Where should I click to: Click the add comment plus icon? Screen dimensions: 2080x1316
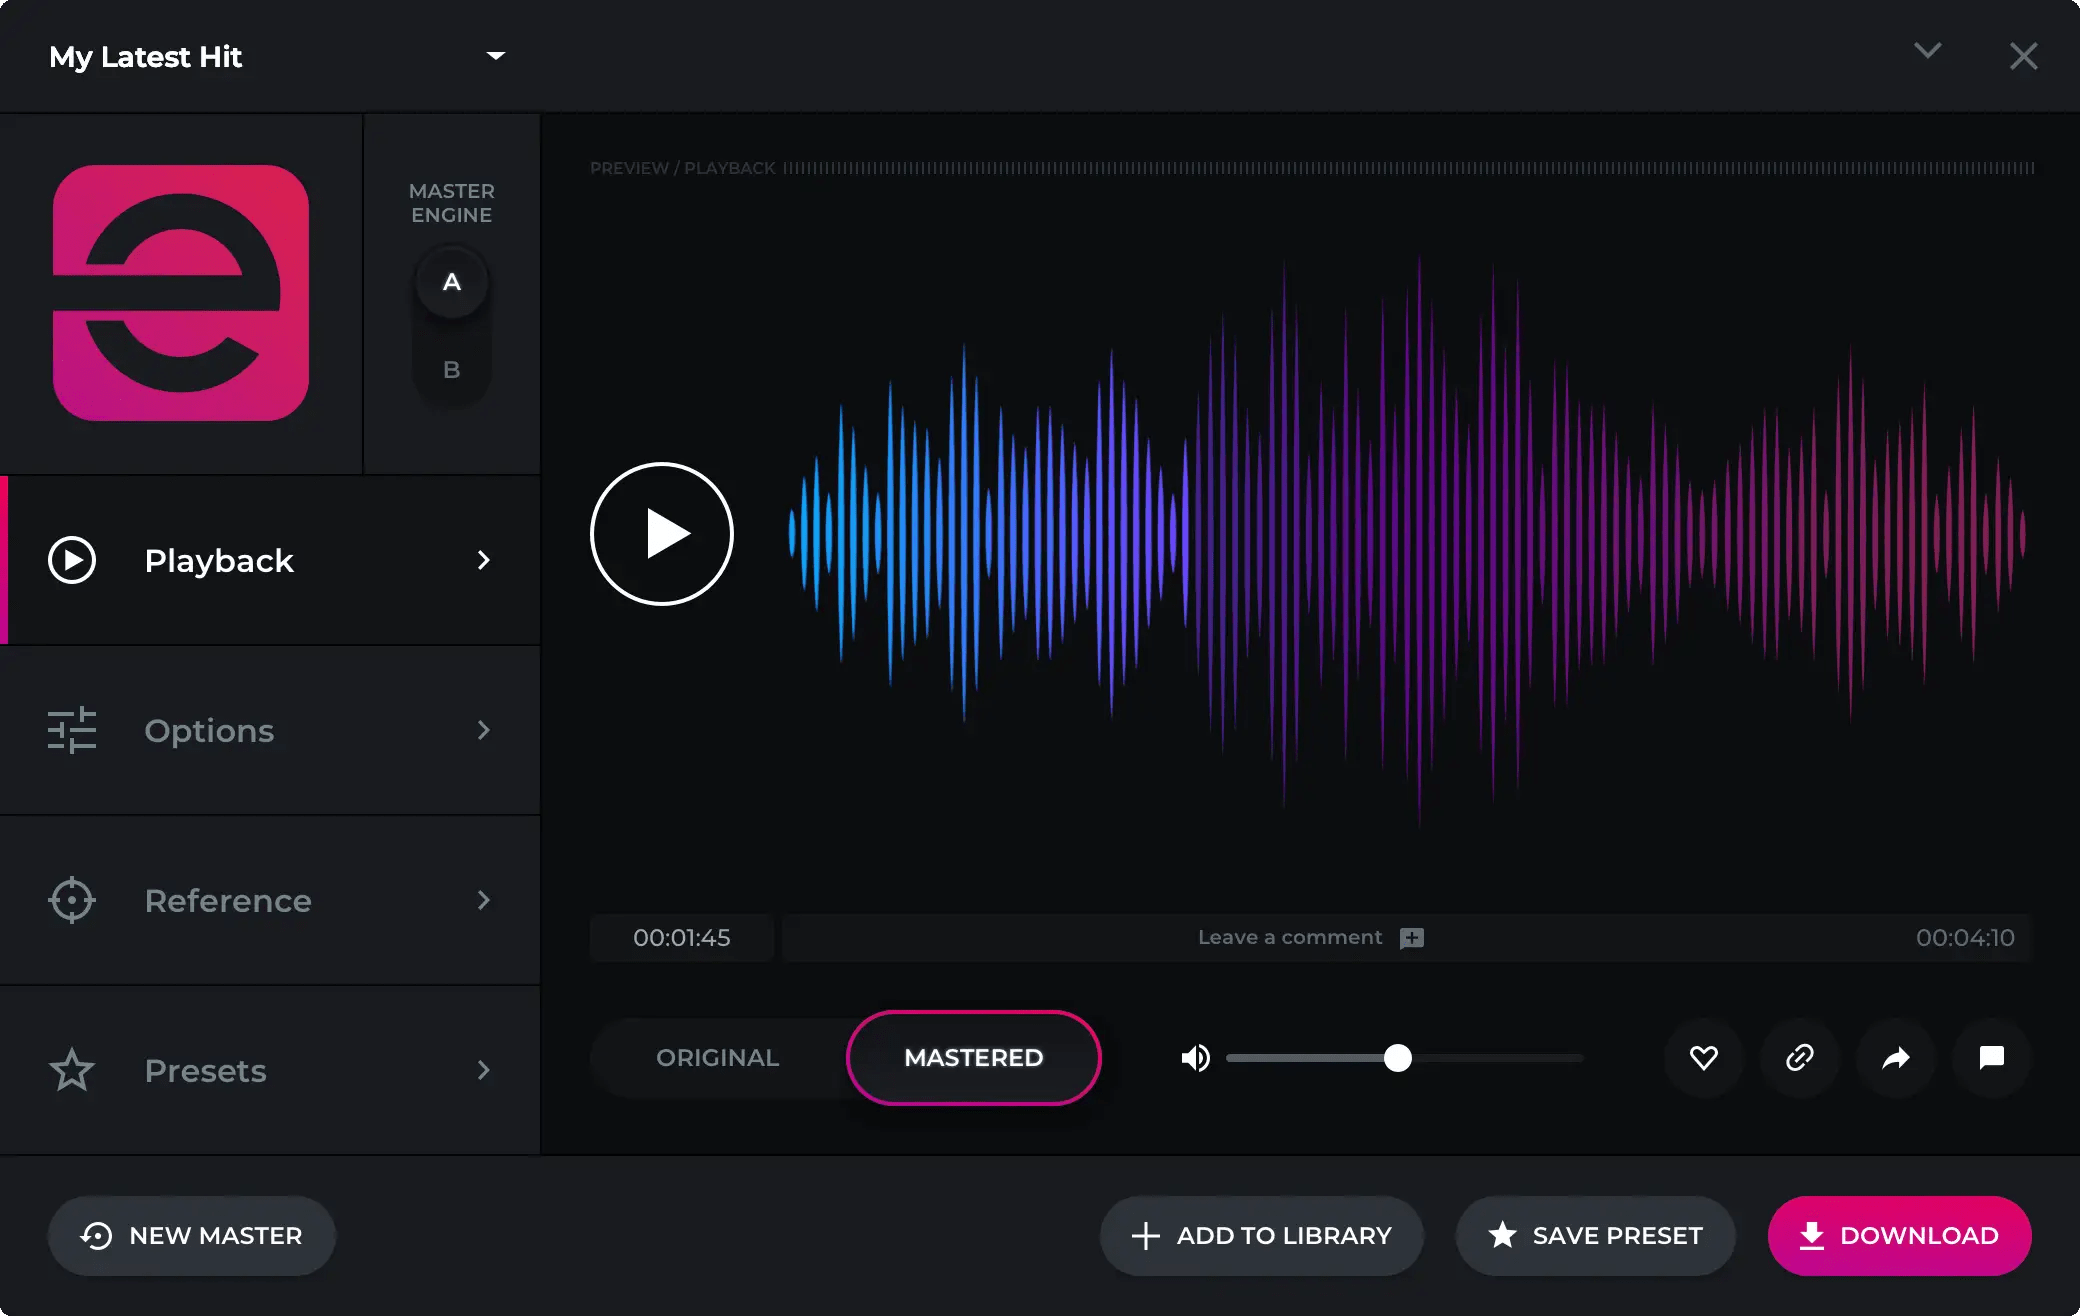tap(1411, 938)
